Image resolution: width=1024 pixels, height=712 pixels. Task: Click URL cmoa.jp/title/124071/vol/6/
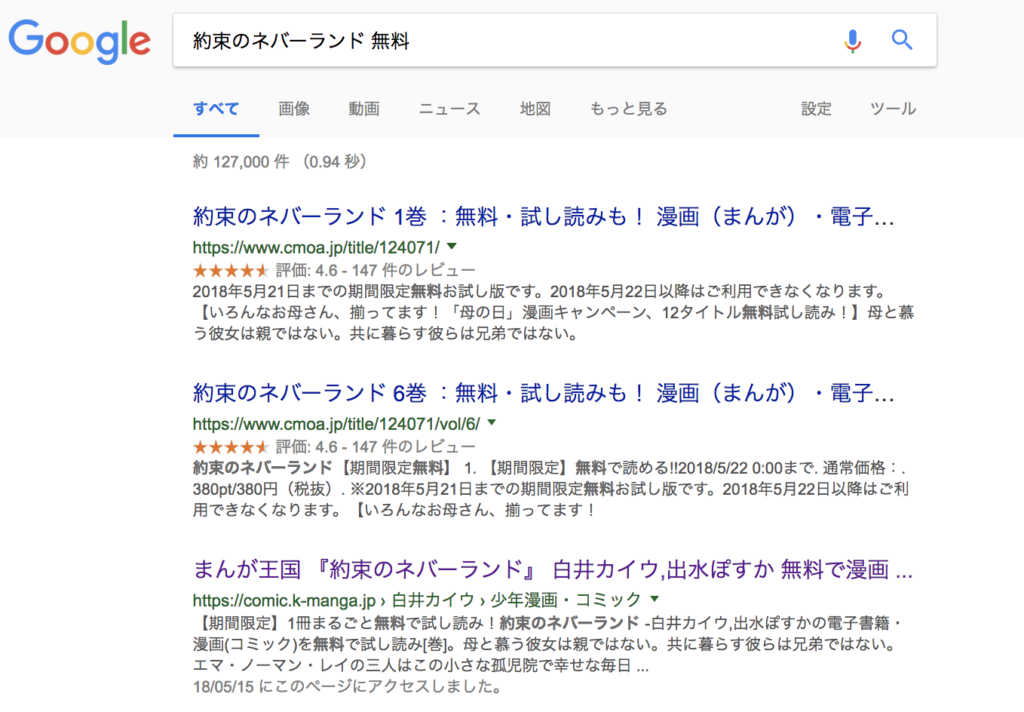click(336, 424)
